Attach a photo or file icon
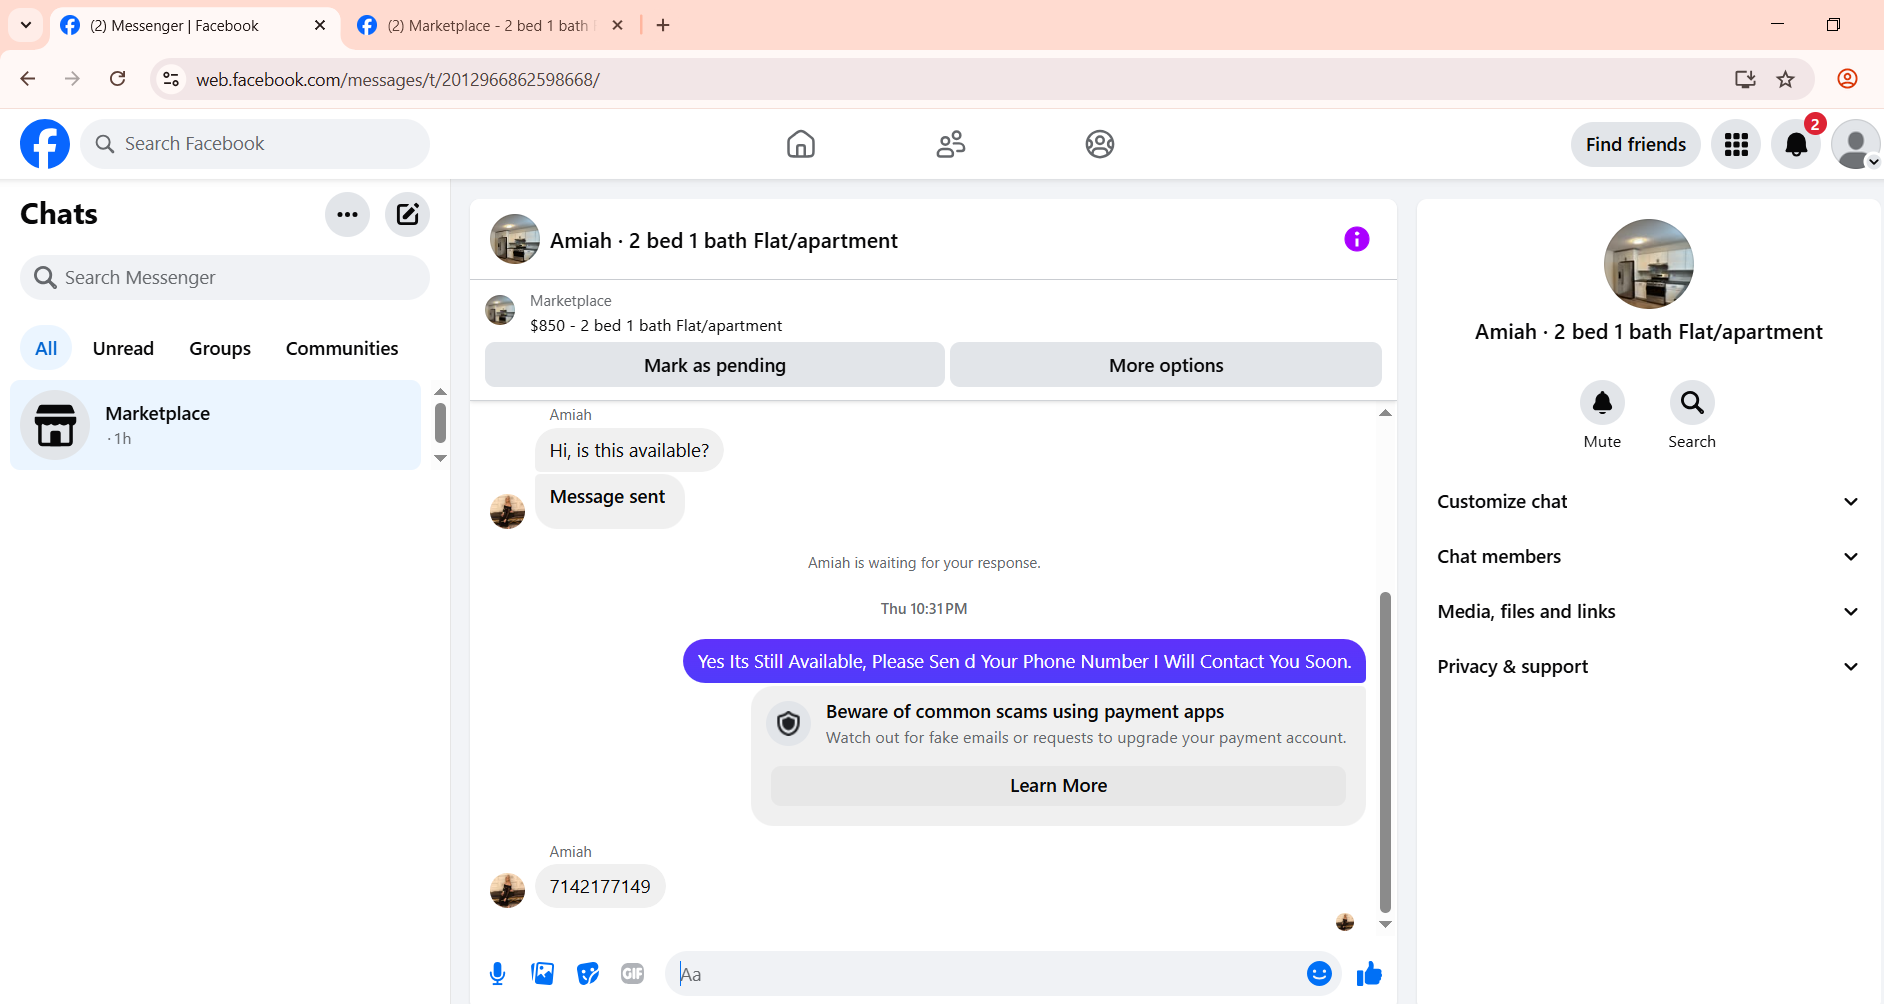The width and height of the screenshot is (1884, 1004). point(542,974)
